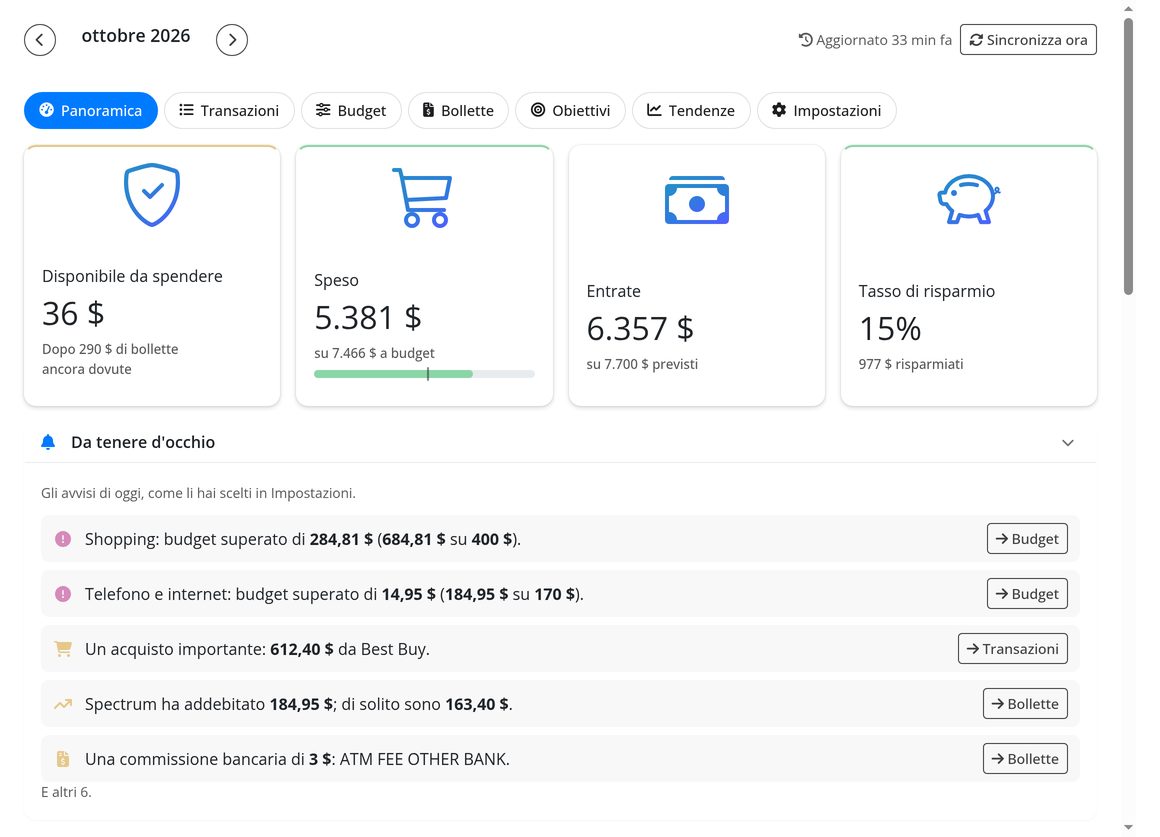Click the 'E altri 6.' text
This screenshot has width=1160, height=837.
pyautogui.click(x=66, y=792)
